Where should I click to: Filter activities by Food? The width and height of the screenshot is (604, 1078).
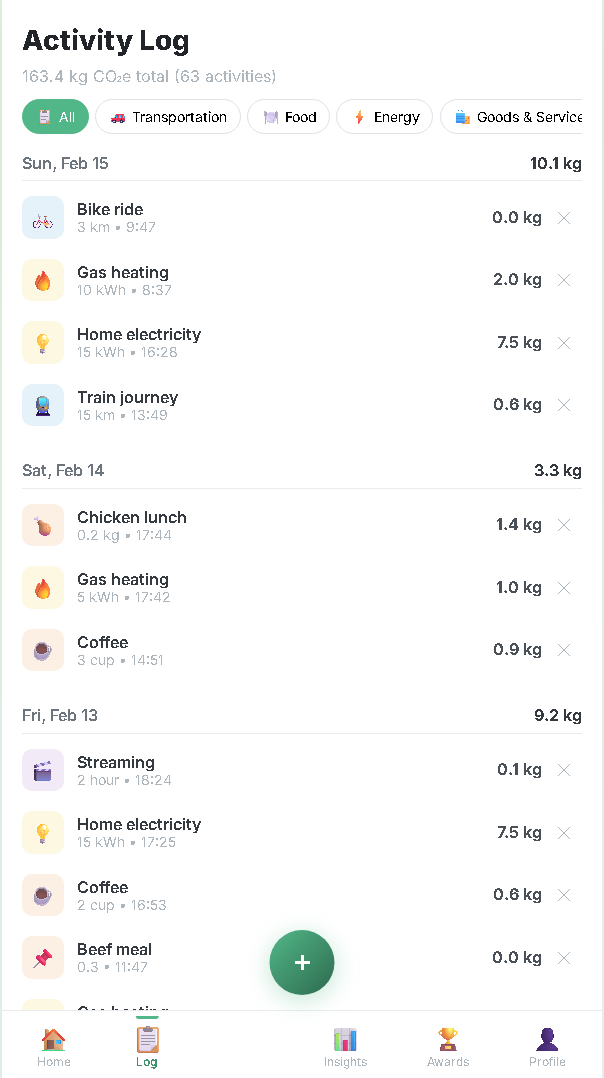point(289,117)
